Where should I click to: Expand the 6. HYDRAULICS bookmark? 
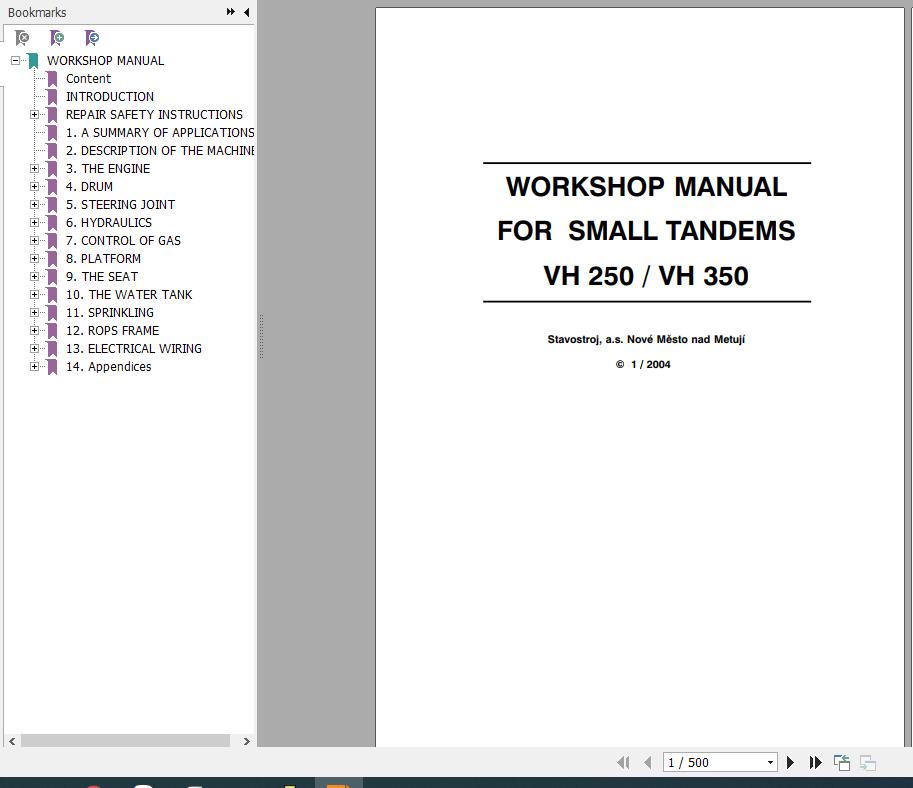tap(34, 222)
